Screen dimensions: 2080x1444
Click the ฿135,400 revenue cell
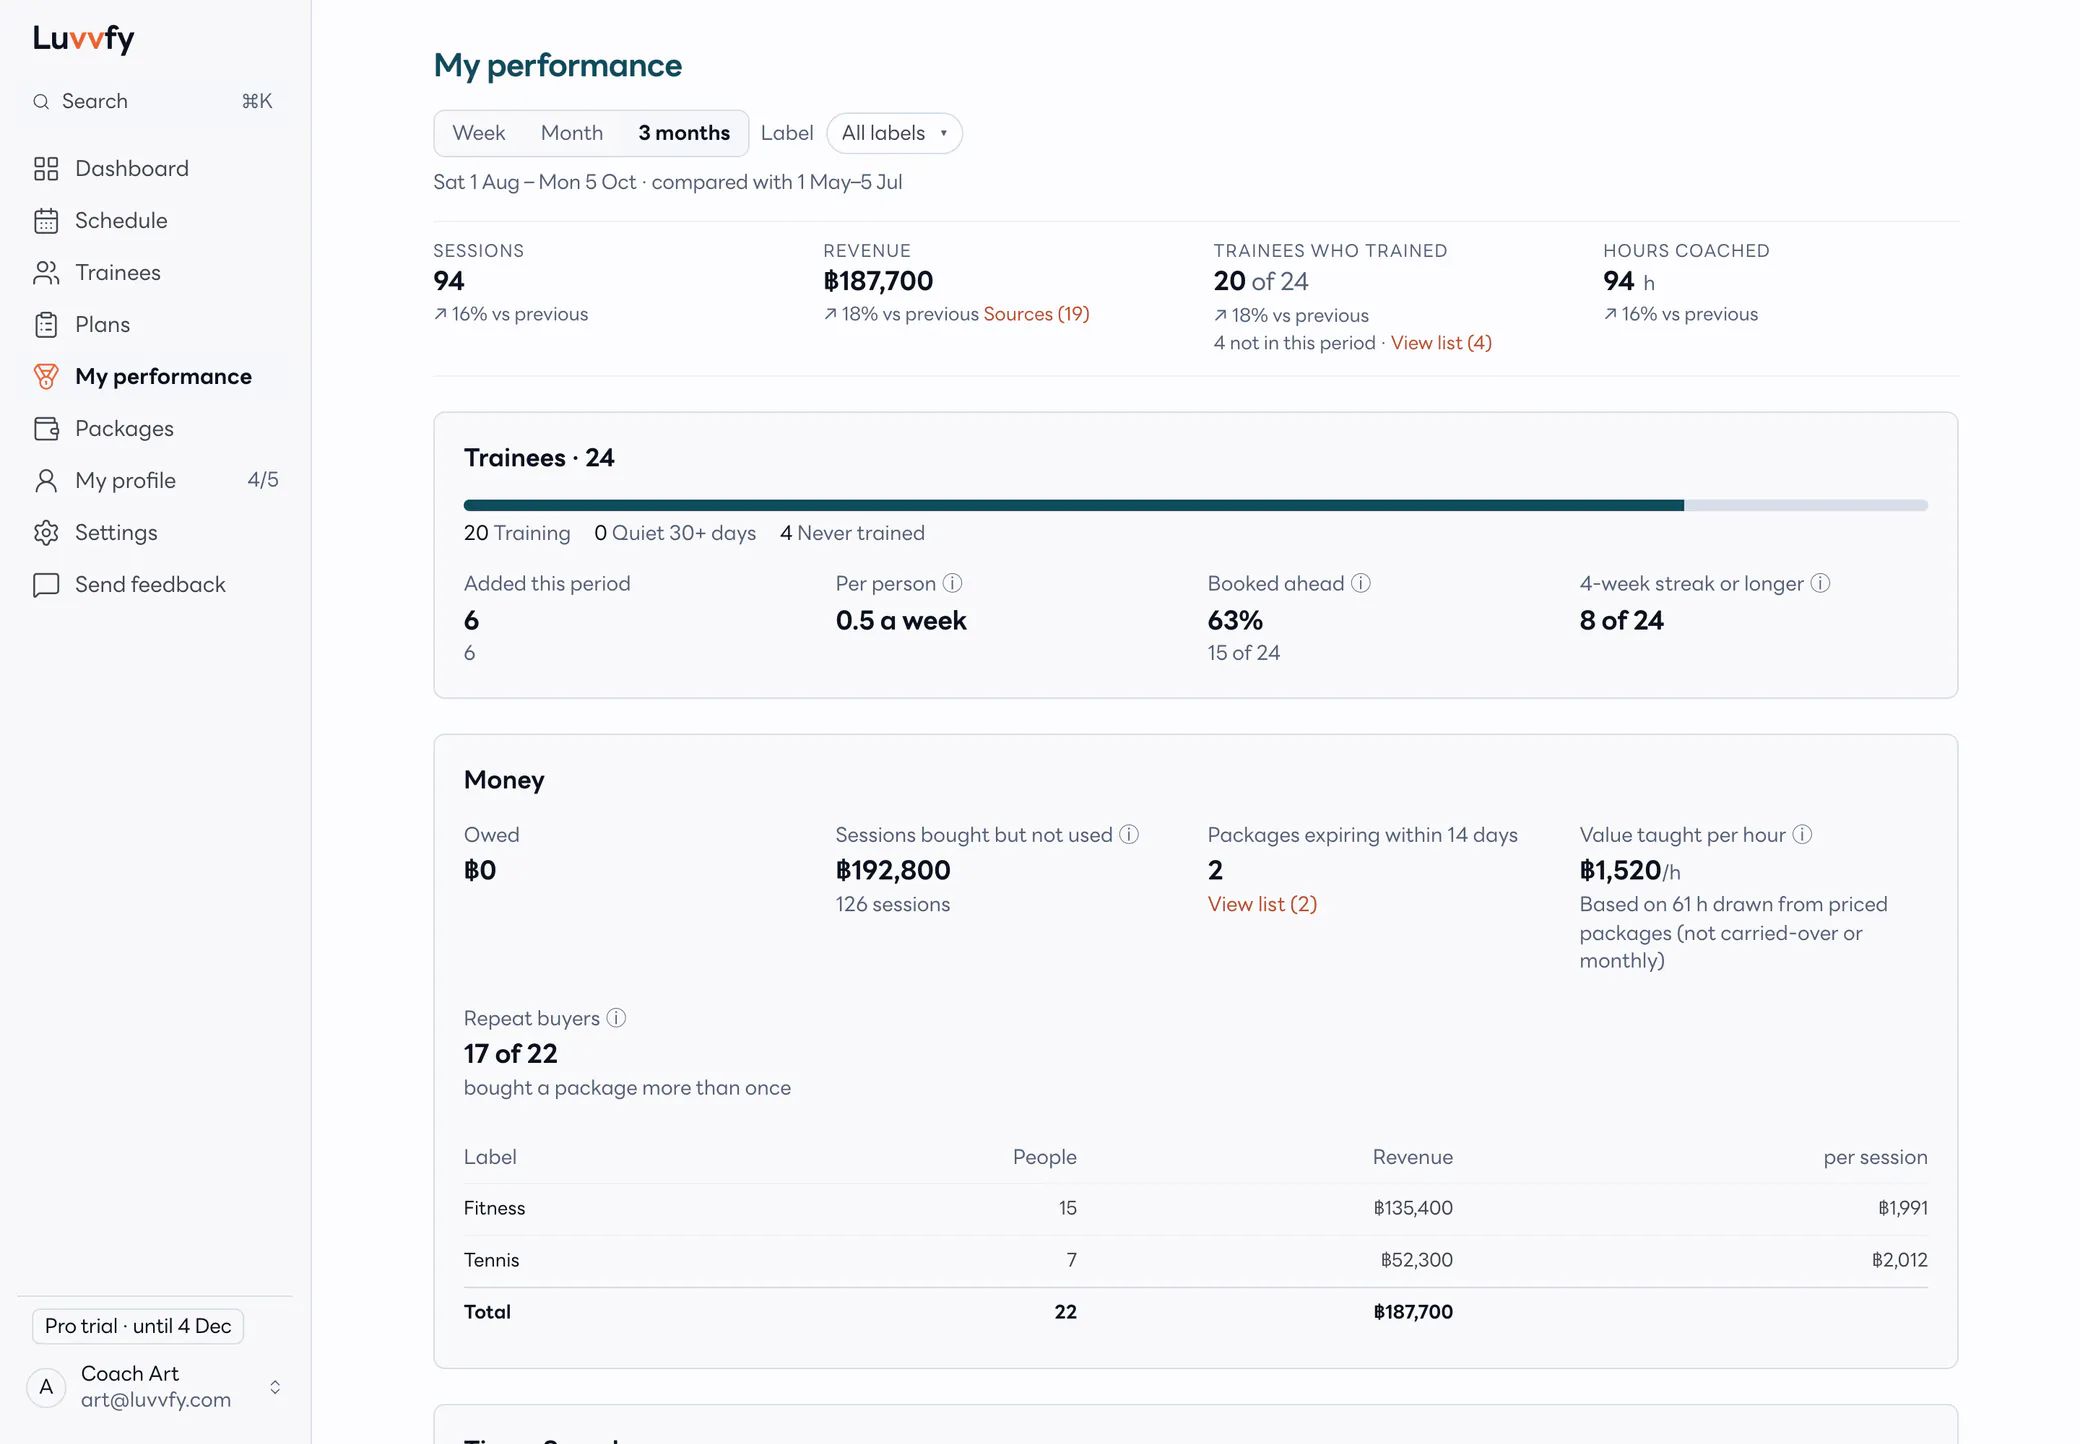(x=1412, y=1208)
